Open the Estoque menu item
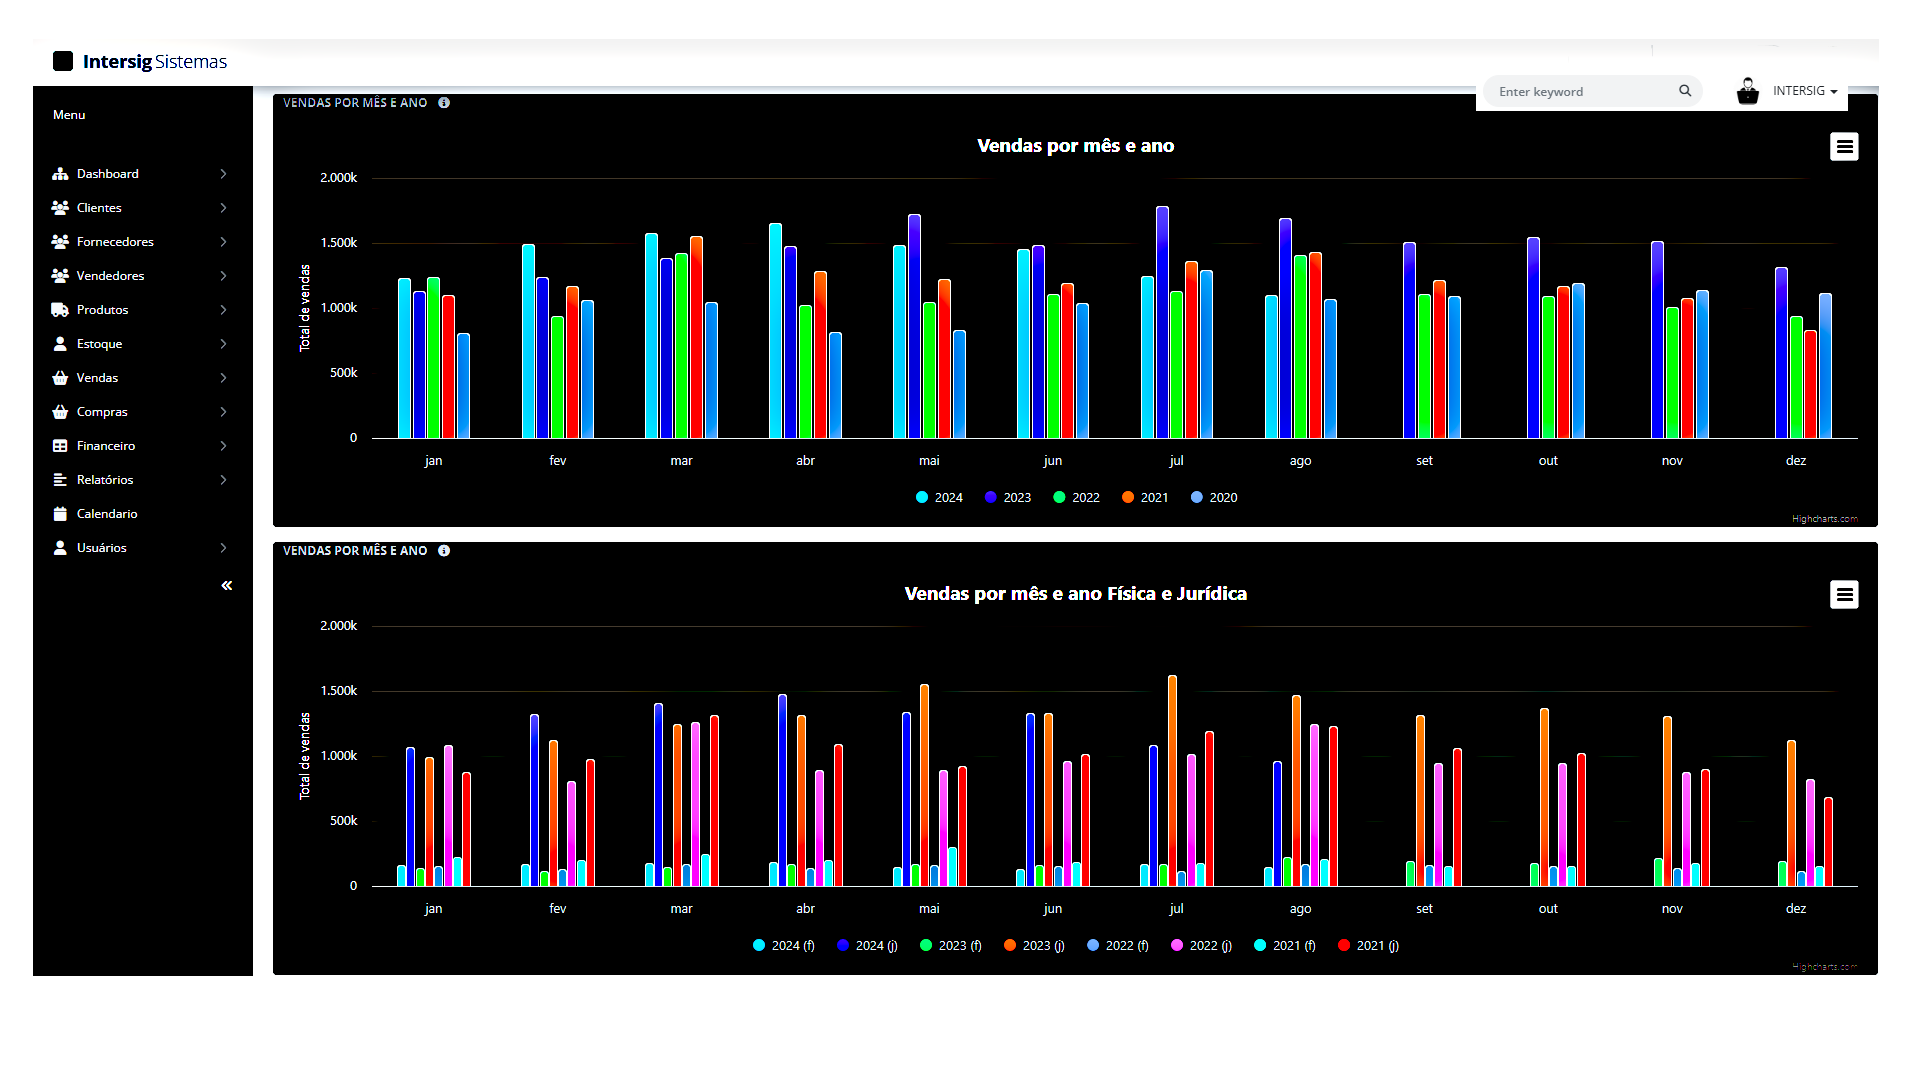 coord(99,344)
